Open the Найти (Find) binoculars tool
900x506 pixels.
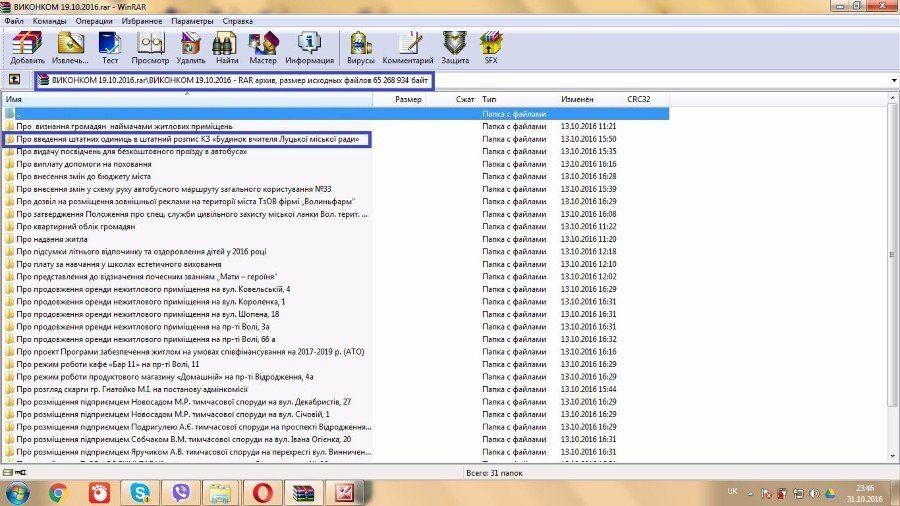pos(226,46)
